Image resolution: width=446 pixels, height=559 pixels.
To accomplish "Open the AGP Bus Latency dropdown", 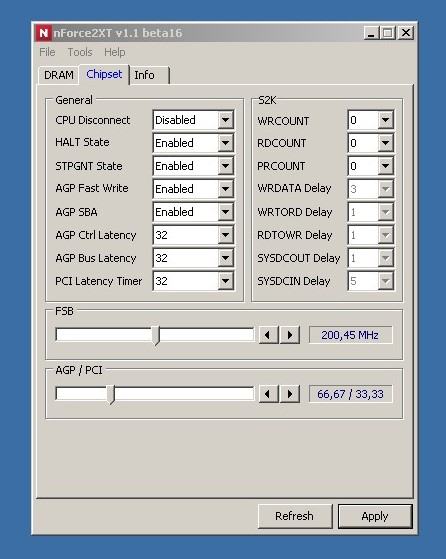I will tap(226, 258).
